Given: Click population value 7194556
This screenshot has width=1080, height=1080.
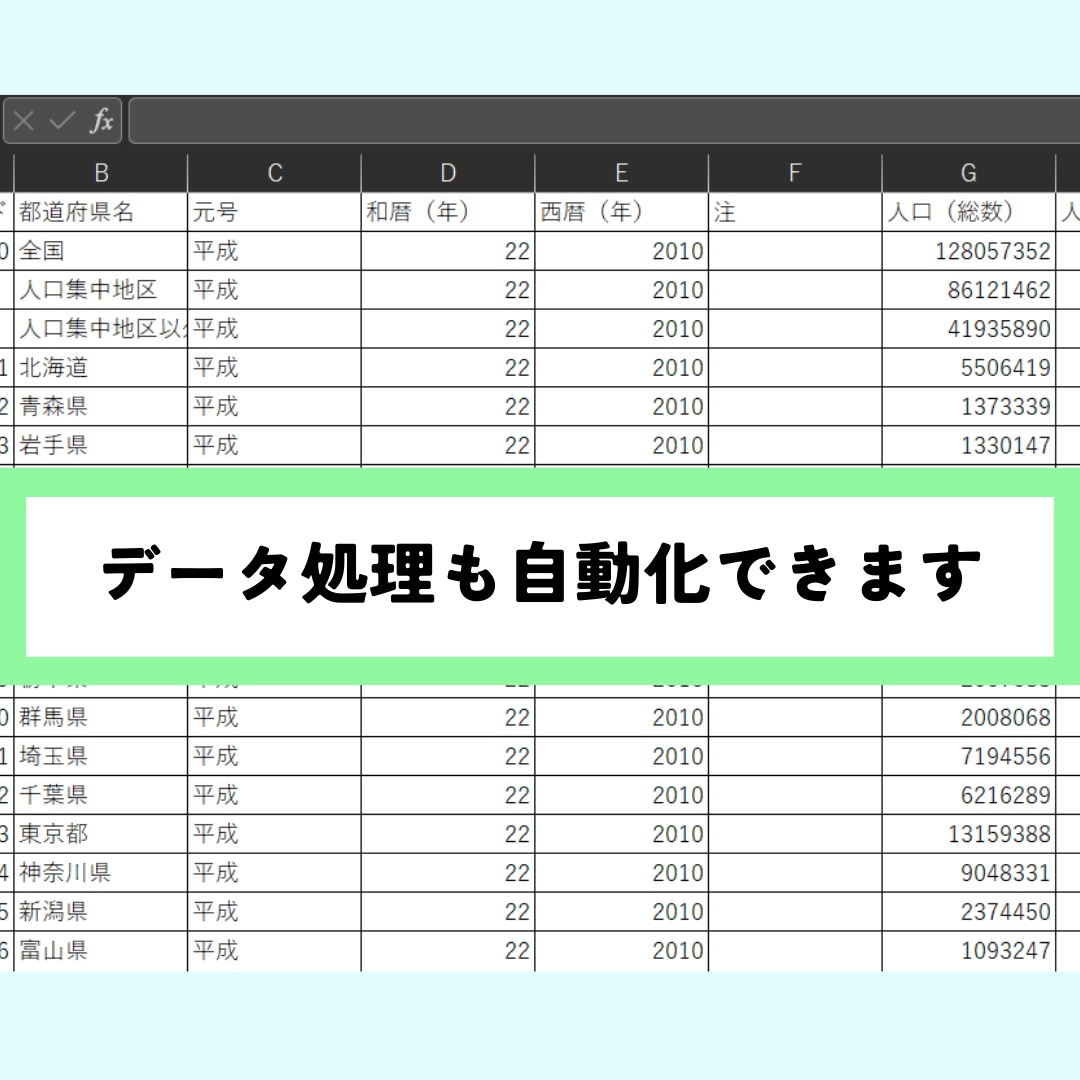Looking at the screenshot, I should (x=969, y=756).
